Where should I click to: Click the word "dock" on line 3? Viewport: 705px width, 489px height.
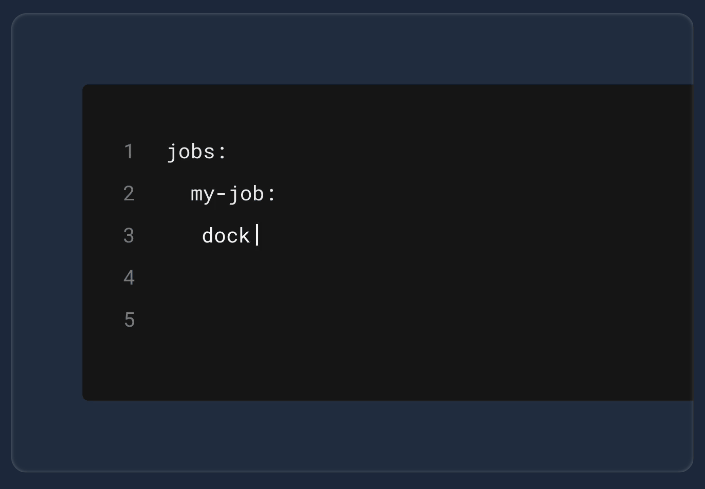coord(226,236)
